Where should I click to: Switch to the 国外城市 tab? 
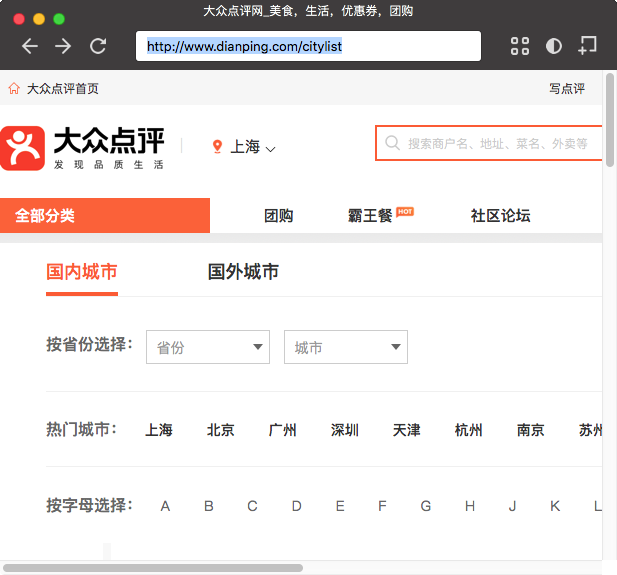click(243, 272)
